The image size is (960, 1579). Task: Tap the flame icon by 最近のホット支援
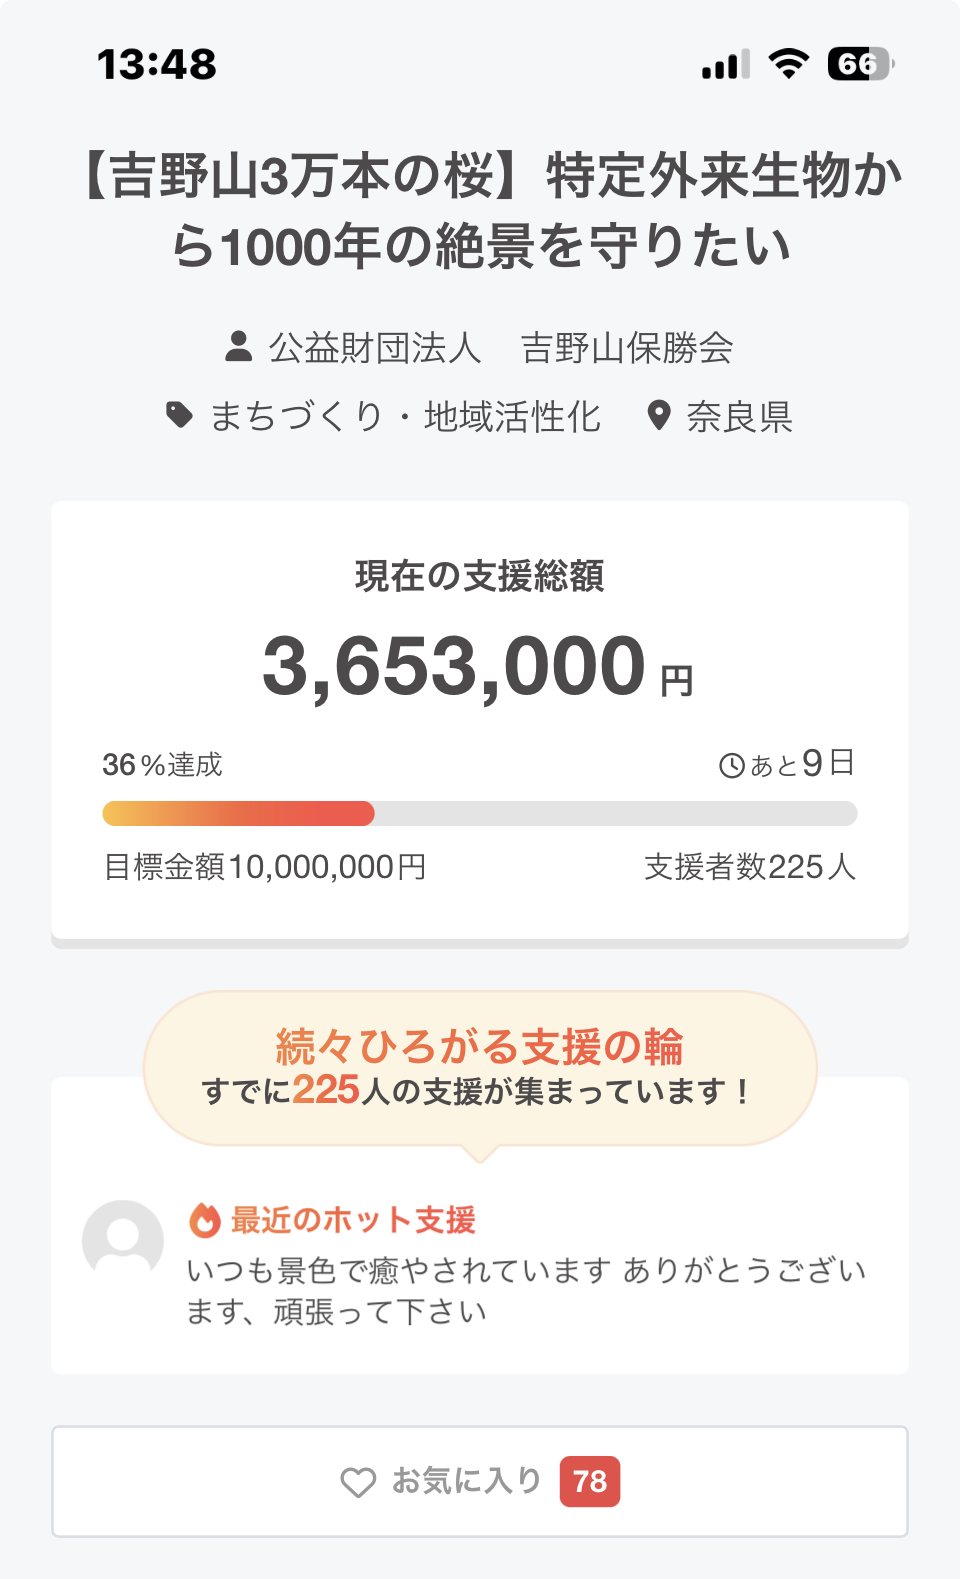pyautogui.click(x=205, y=1220)
